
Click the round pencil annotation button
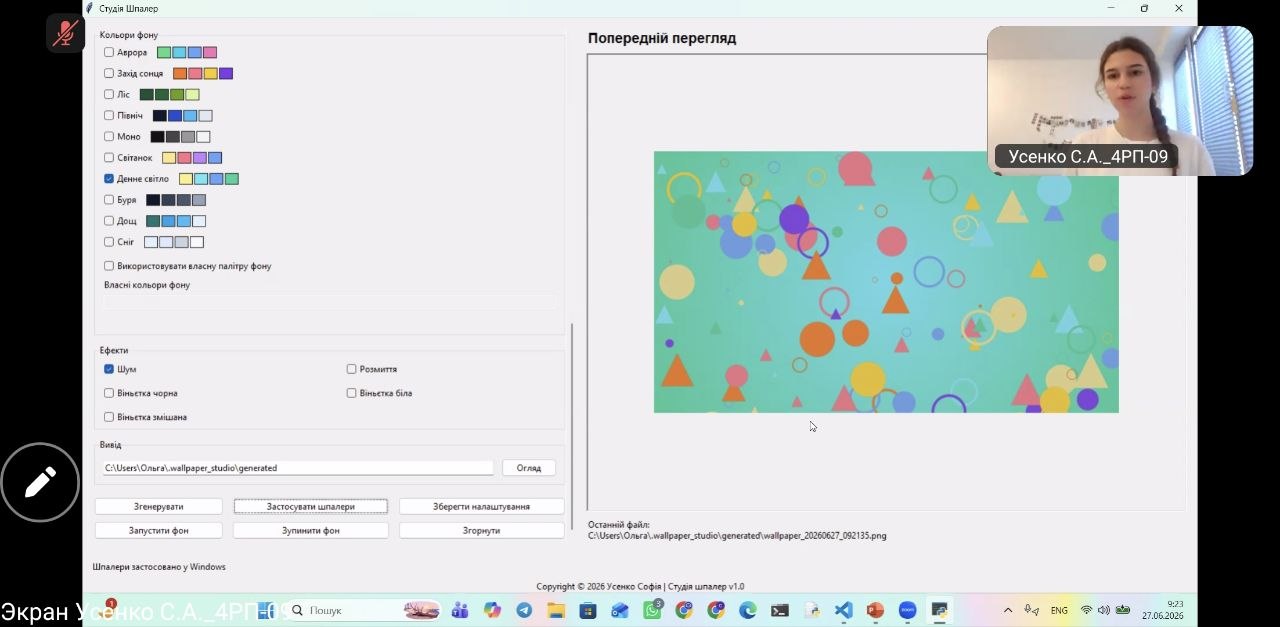(40, 483)
